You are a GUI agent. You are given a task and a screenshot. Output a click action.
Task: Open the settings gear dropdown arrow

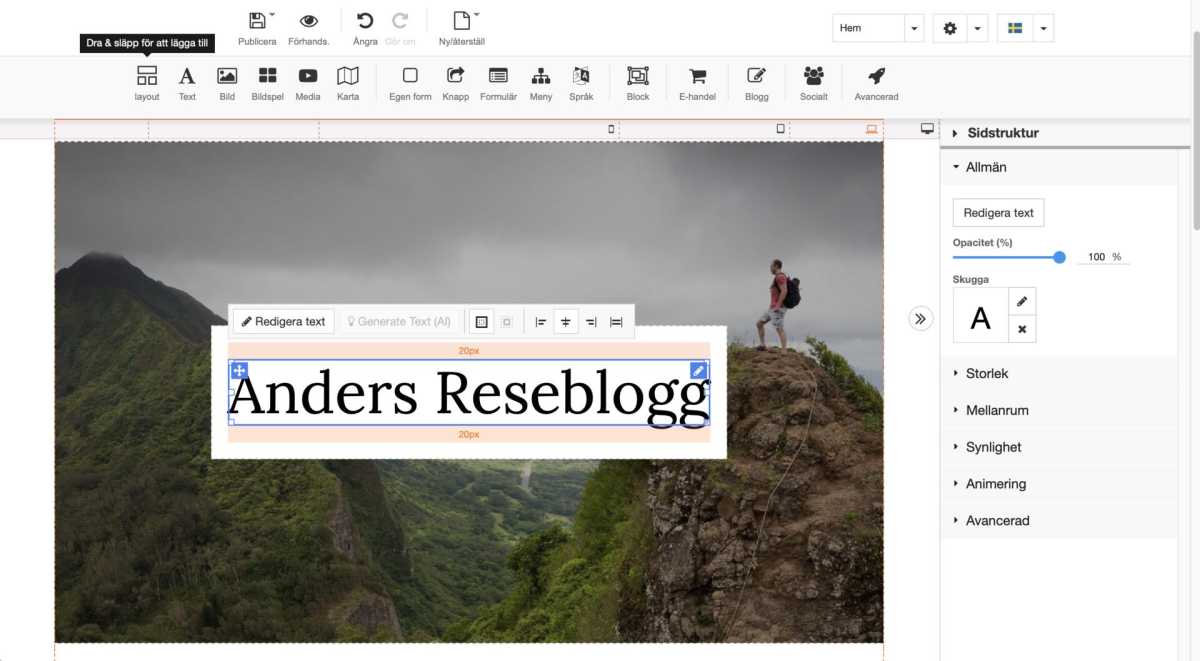tap(979, 28)
